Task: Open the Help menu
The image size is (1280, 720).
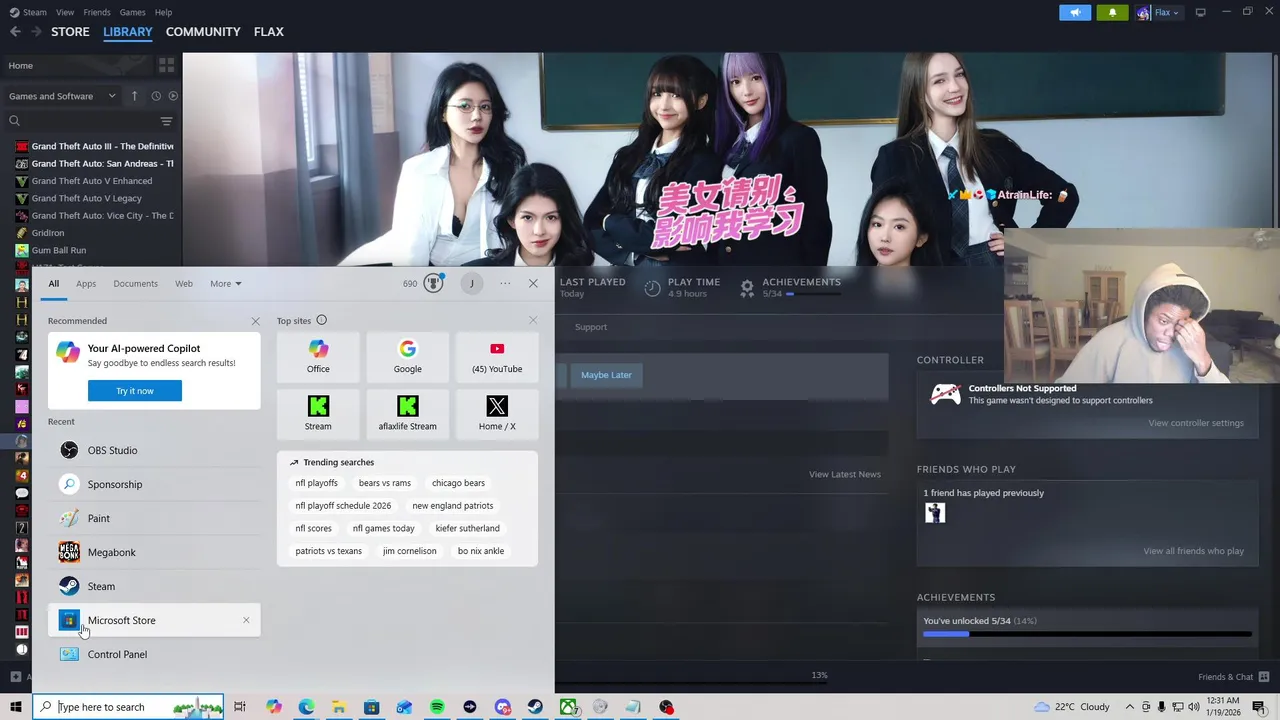Action: pos(163,12)
